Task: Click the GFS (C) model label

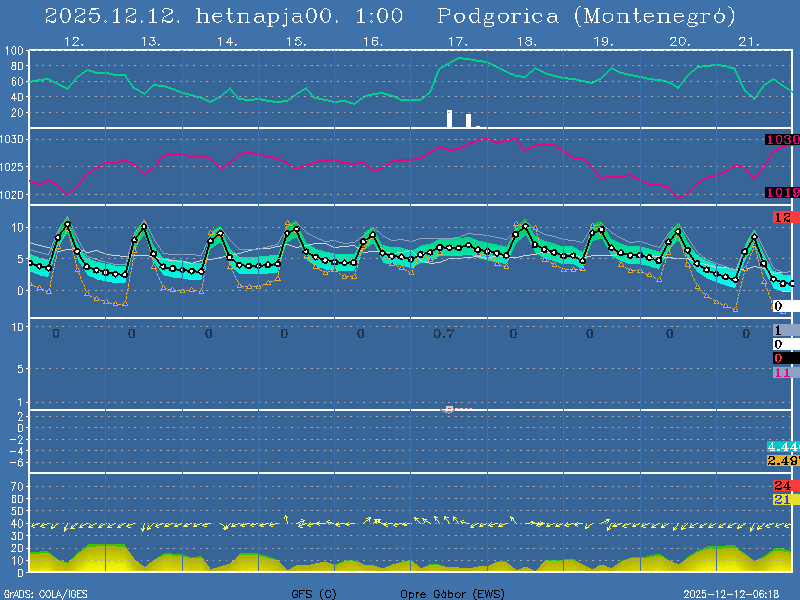Action: pos(314,594)
